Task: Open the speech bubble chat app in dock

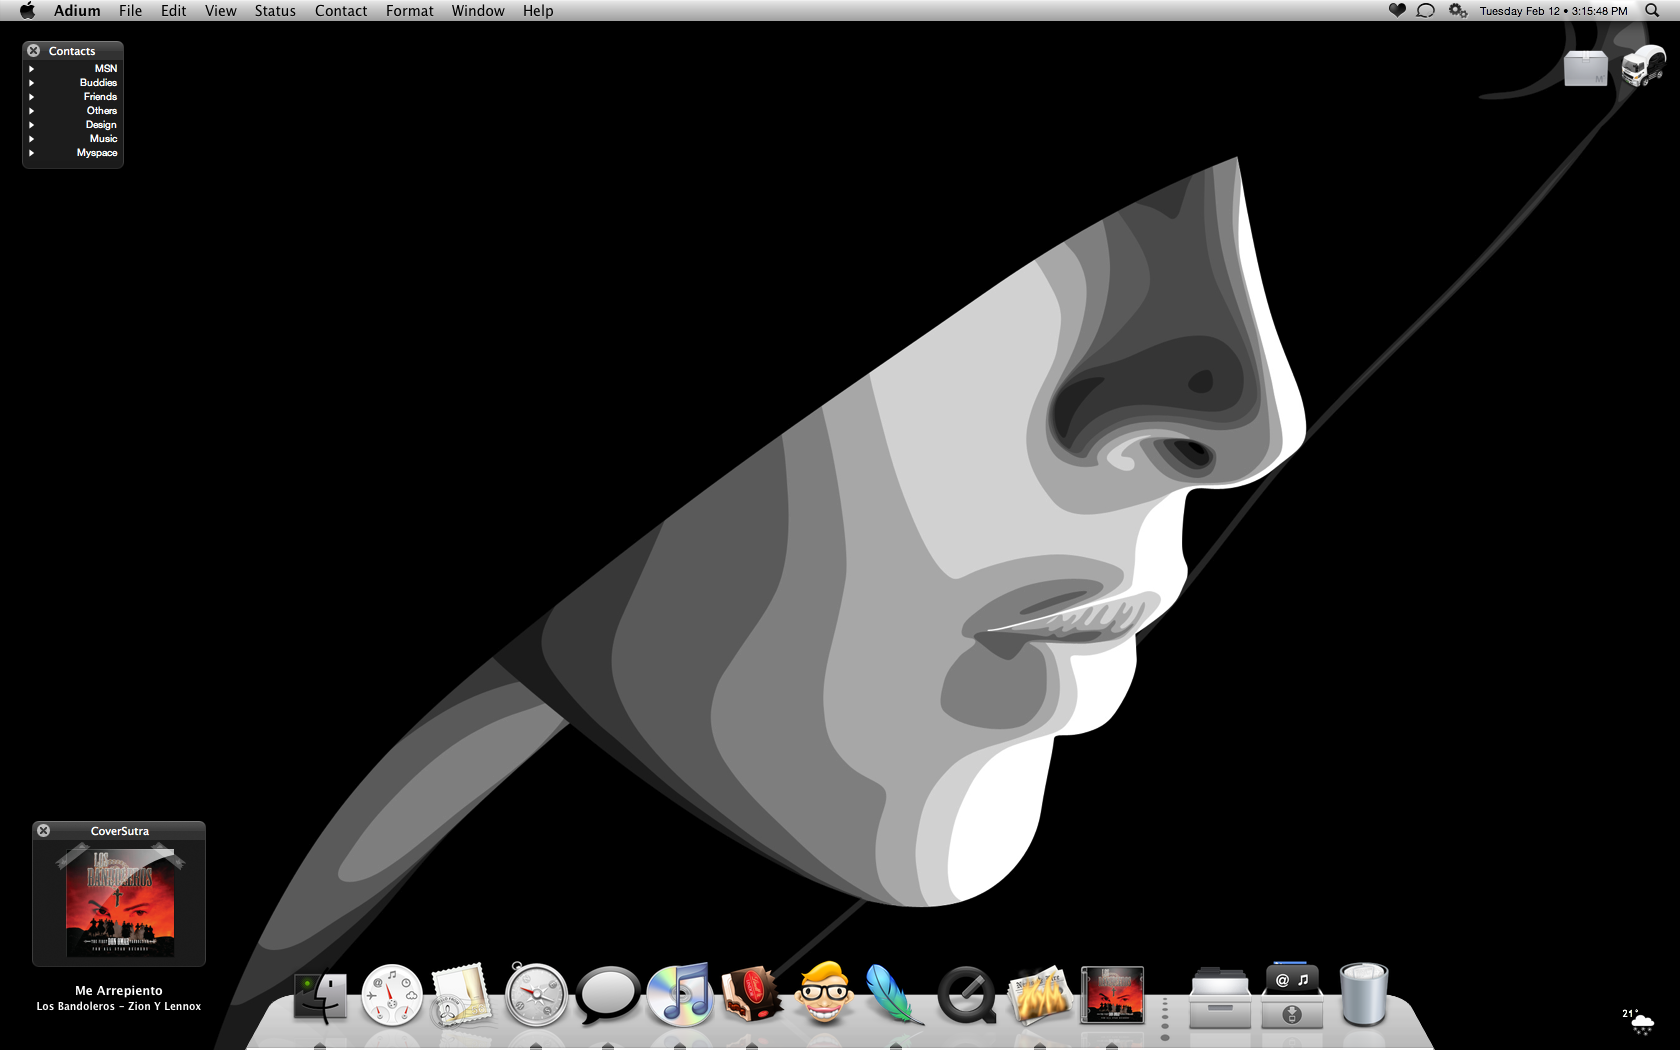Action: pyautogui.click(x=607, y=995)
